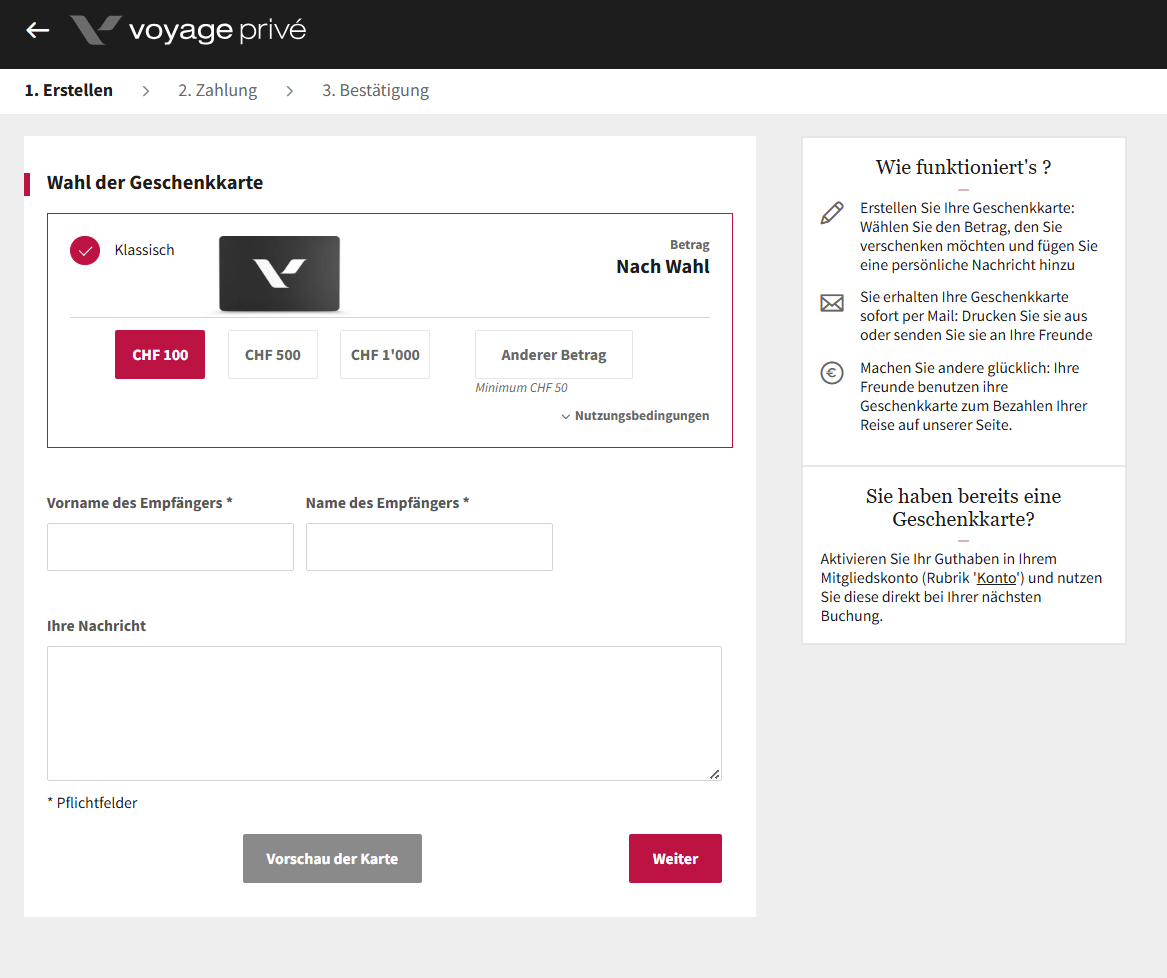Image resolution: width=1167 pixels, height=978 pixels.
Task: Go to step 3. Bestätigung
Action: 375,91
